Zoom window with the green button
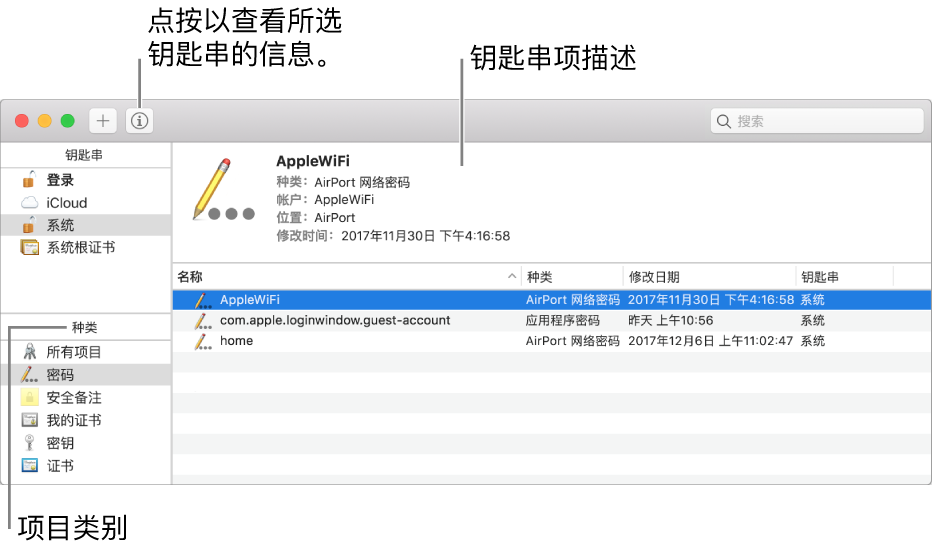The image size is (934, 551). pyautogui.click(x=68, y=121)
